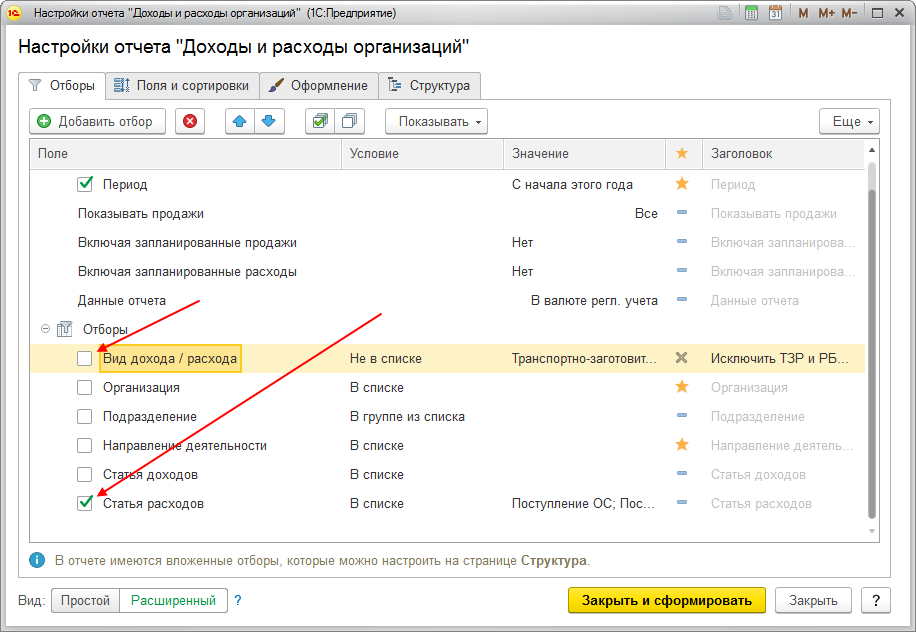The image size is (916, 632).
Task: Open the Еще dropdown menu
Action: click(849, 121)
